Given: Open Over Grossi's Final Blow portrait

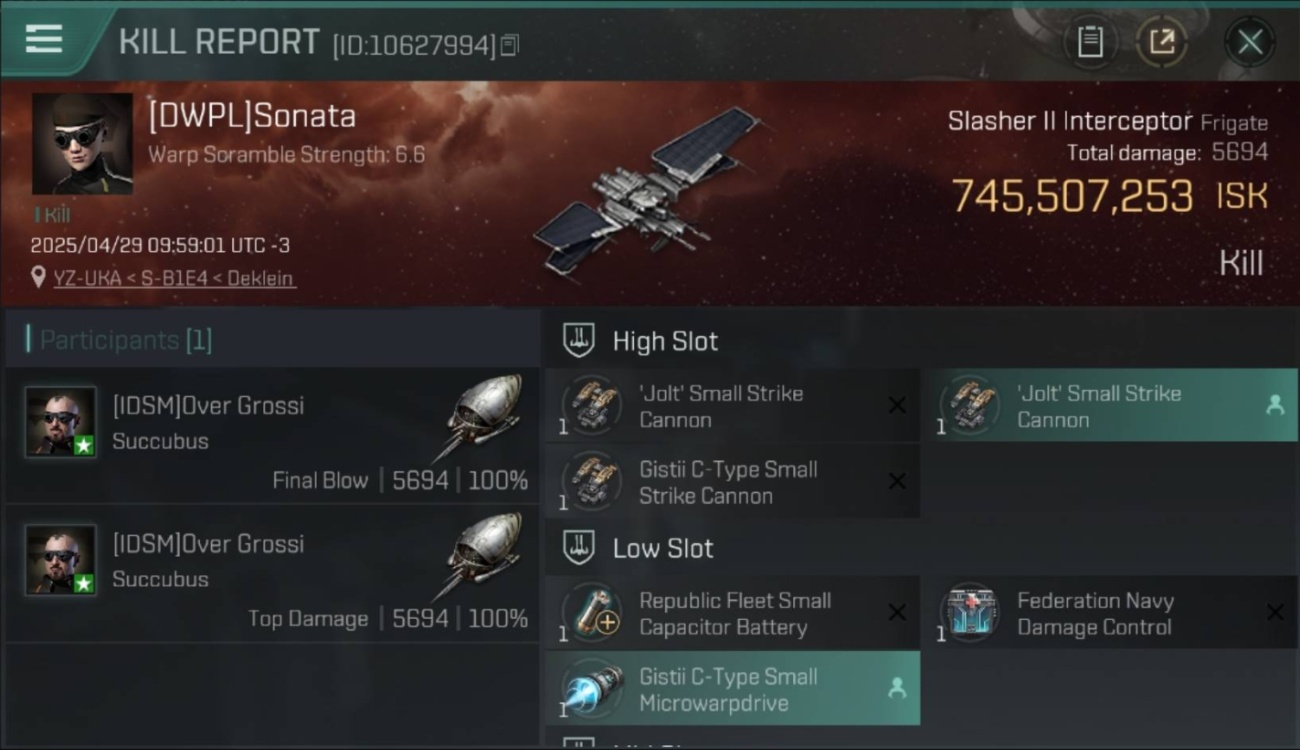Looking at the screenshot, I should [61, 422].
